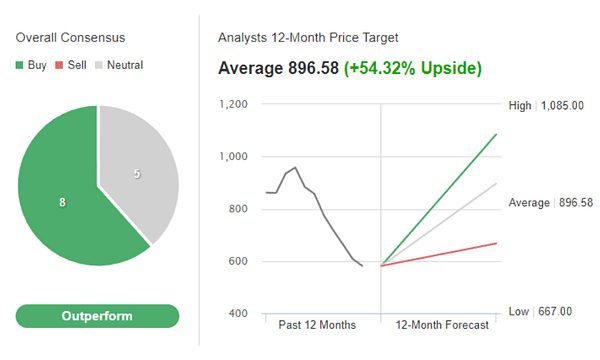This screenshot has height=360, width=600.
Task: Click the High 1,085.00 label
Action: (x=546, y=106)
